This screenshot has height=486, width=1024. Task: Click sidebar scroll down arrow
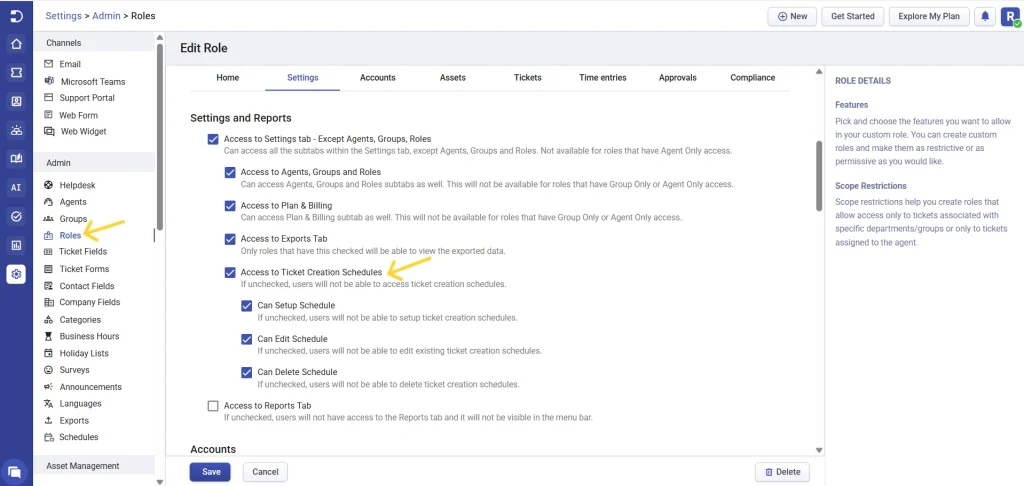(160, 481)
